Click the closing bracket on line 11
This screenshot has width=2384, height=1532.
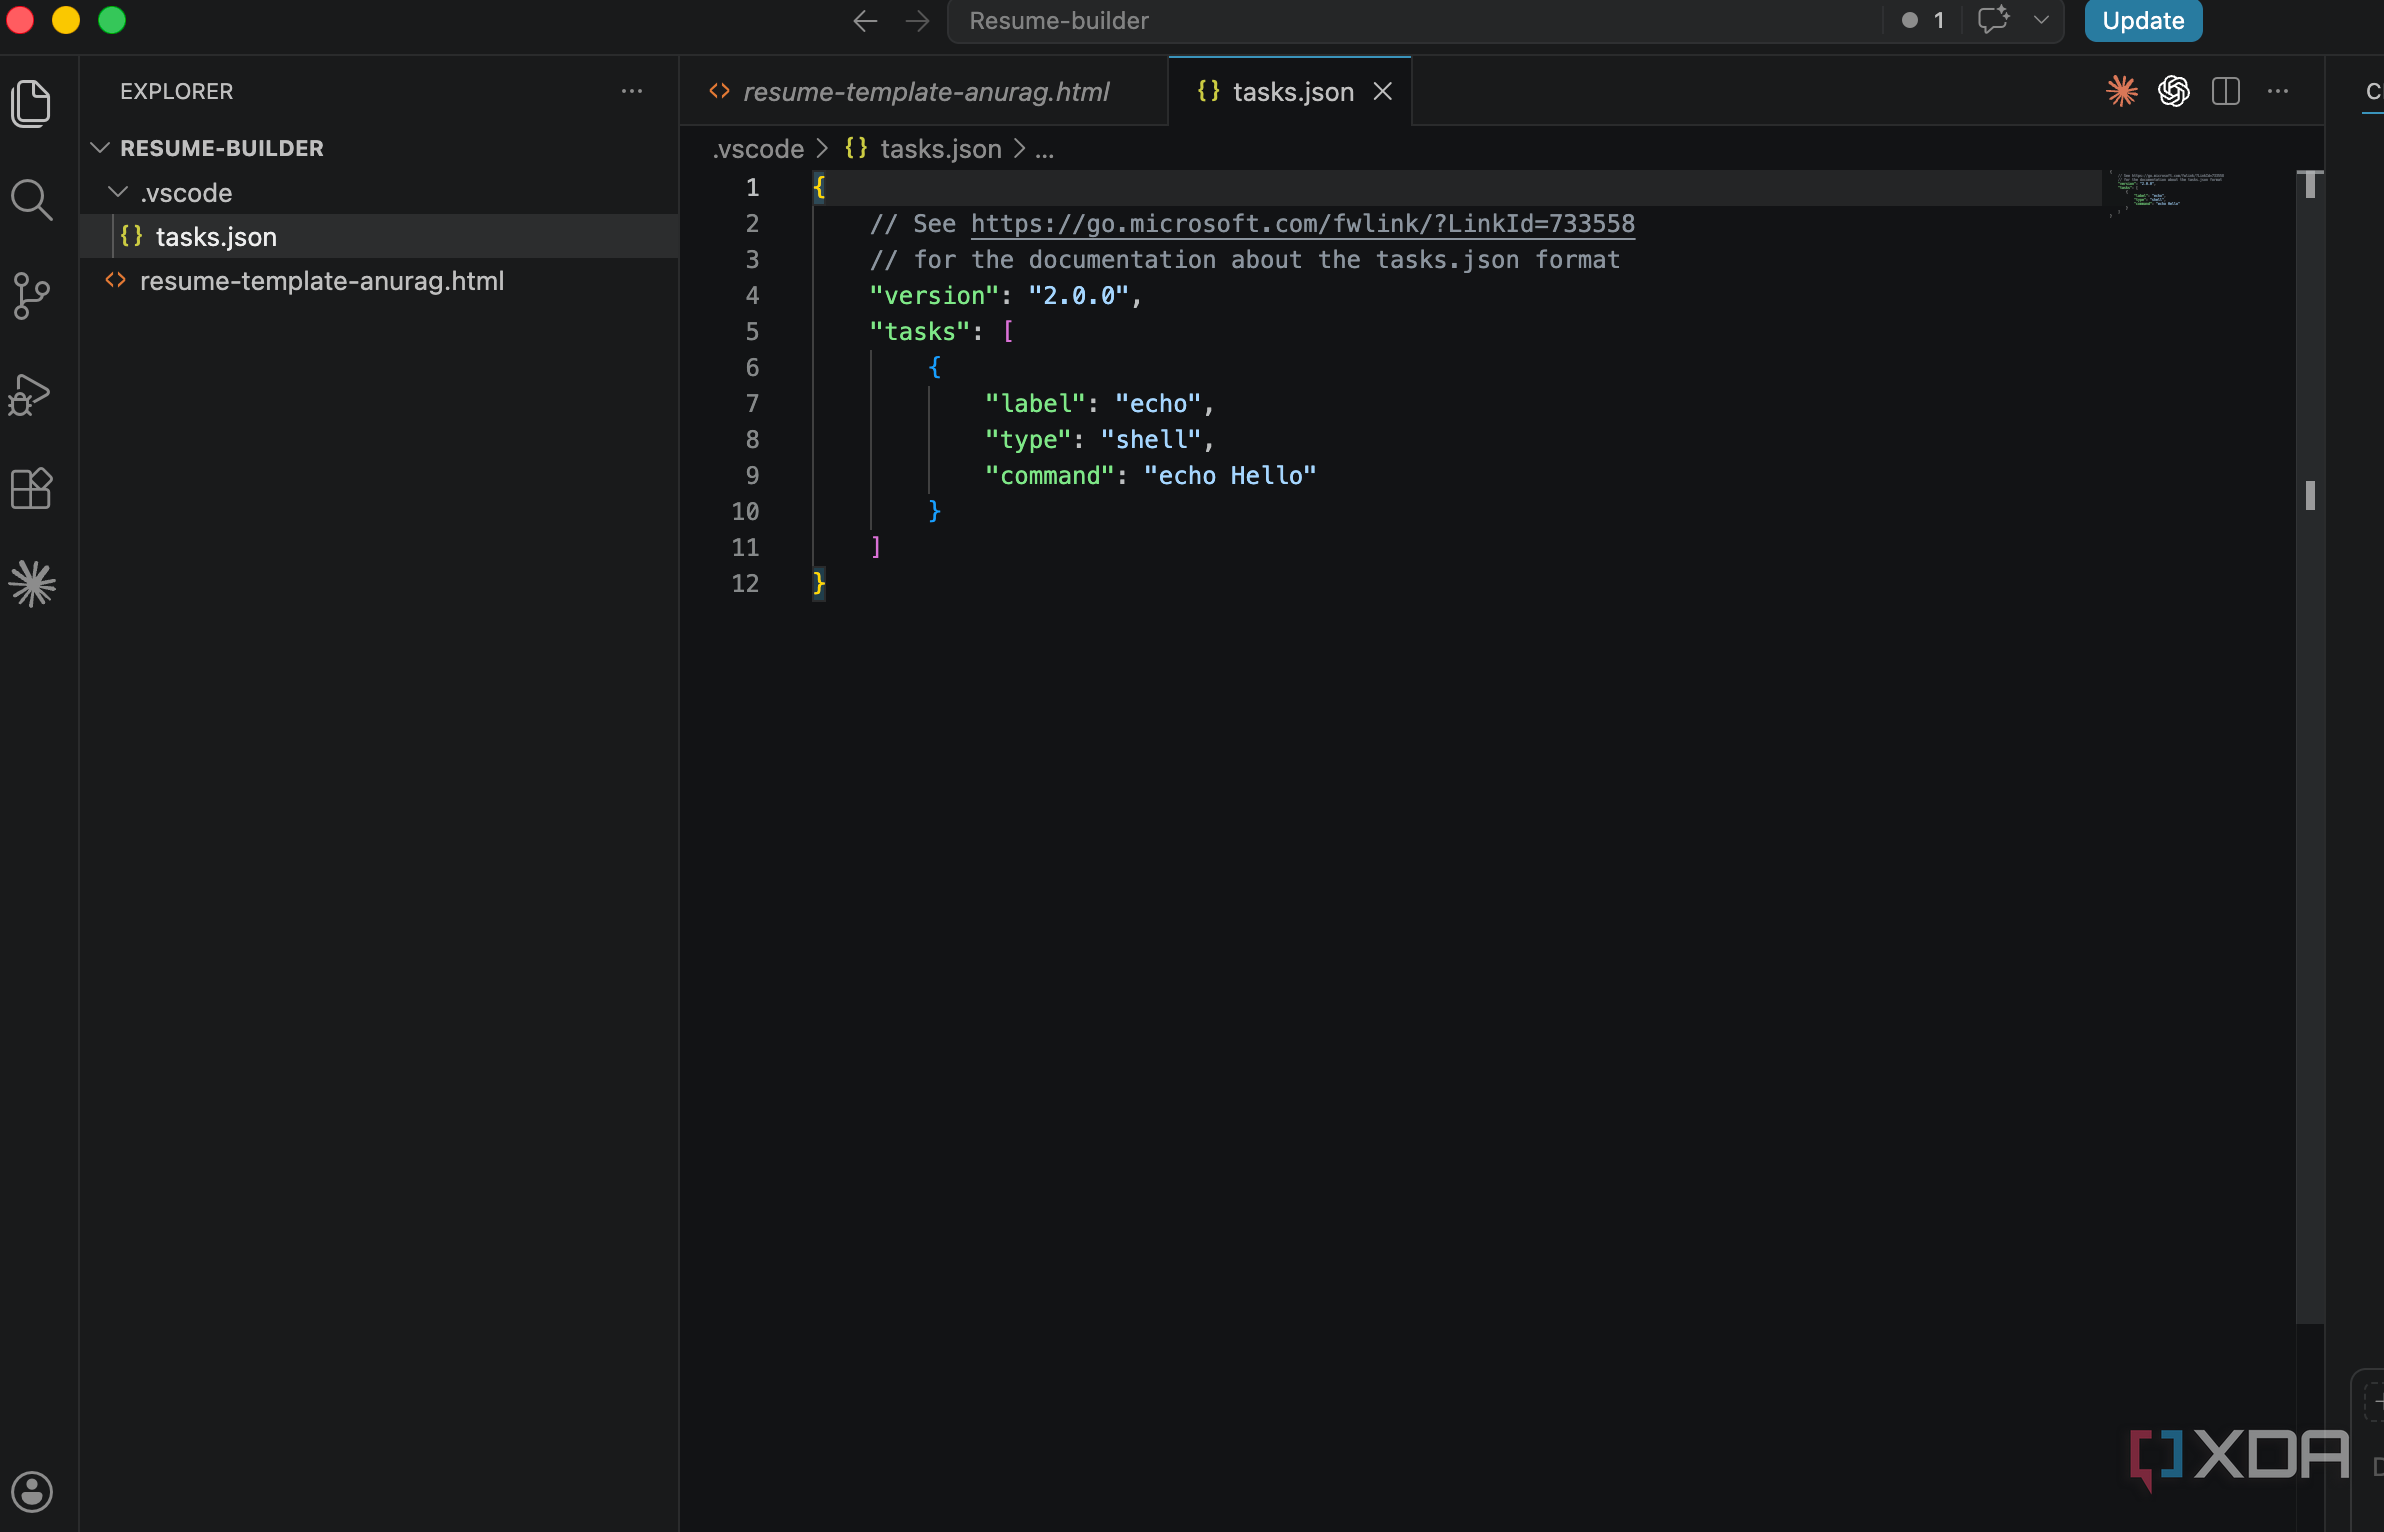point(876,547)
